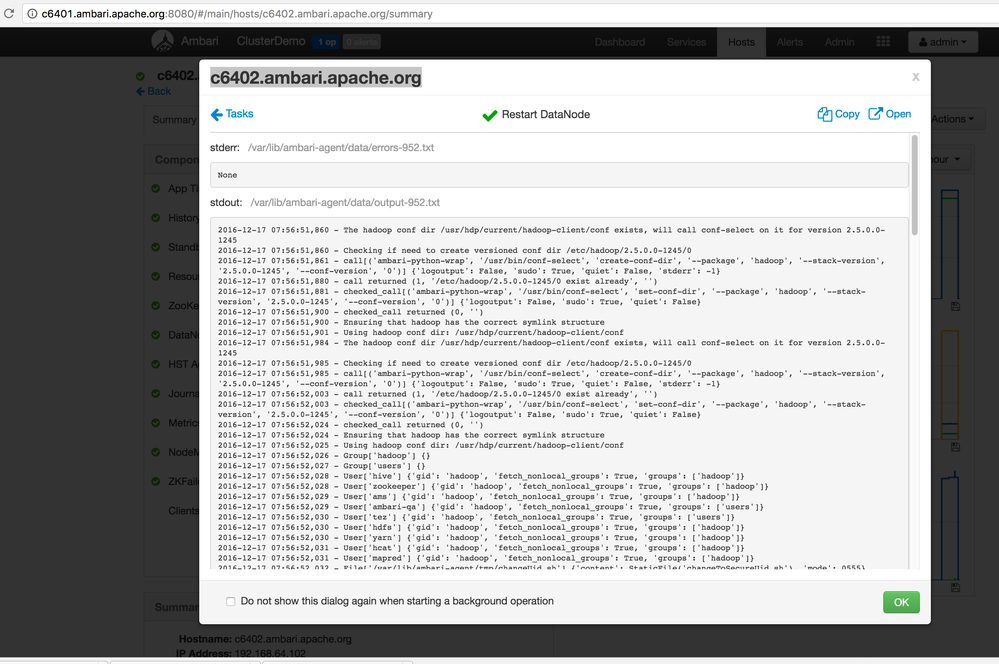999x664 pixels.
Task: Expand the hour time range selector
Action: [x=941, y=159]
